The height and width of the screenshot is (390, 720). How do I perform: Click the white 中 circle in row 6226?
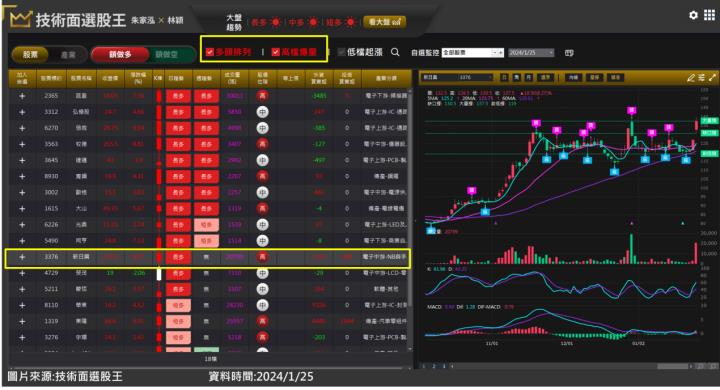tap(262, 225)
